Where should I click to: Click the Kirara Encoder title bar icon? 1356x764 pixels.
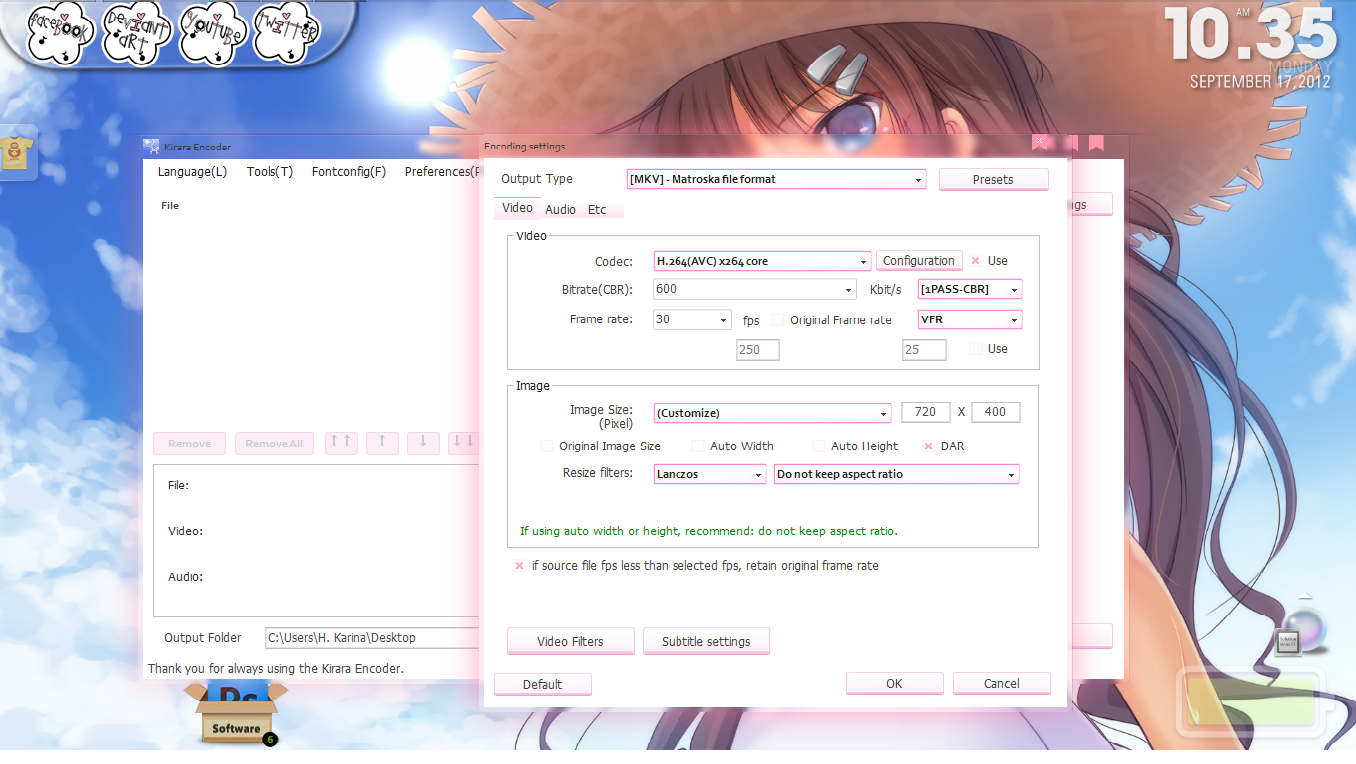(151, 146)
